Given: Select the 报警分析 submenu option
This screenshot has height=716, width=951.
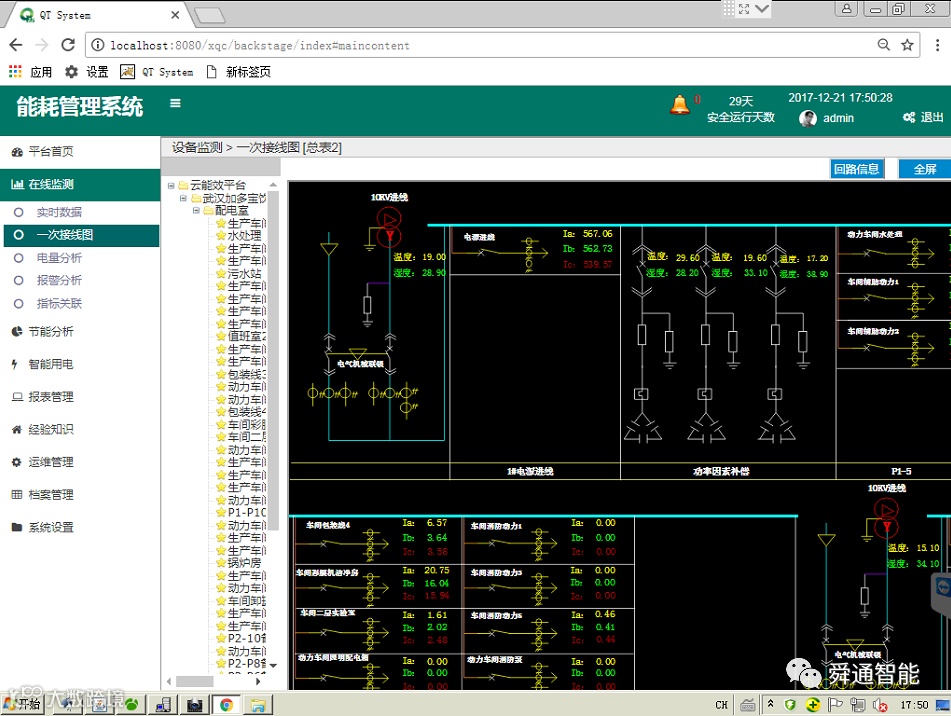Looking at the screenshot, I should click(59, 281).
